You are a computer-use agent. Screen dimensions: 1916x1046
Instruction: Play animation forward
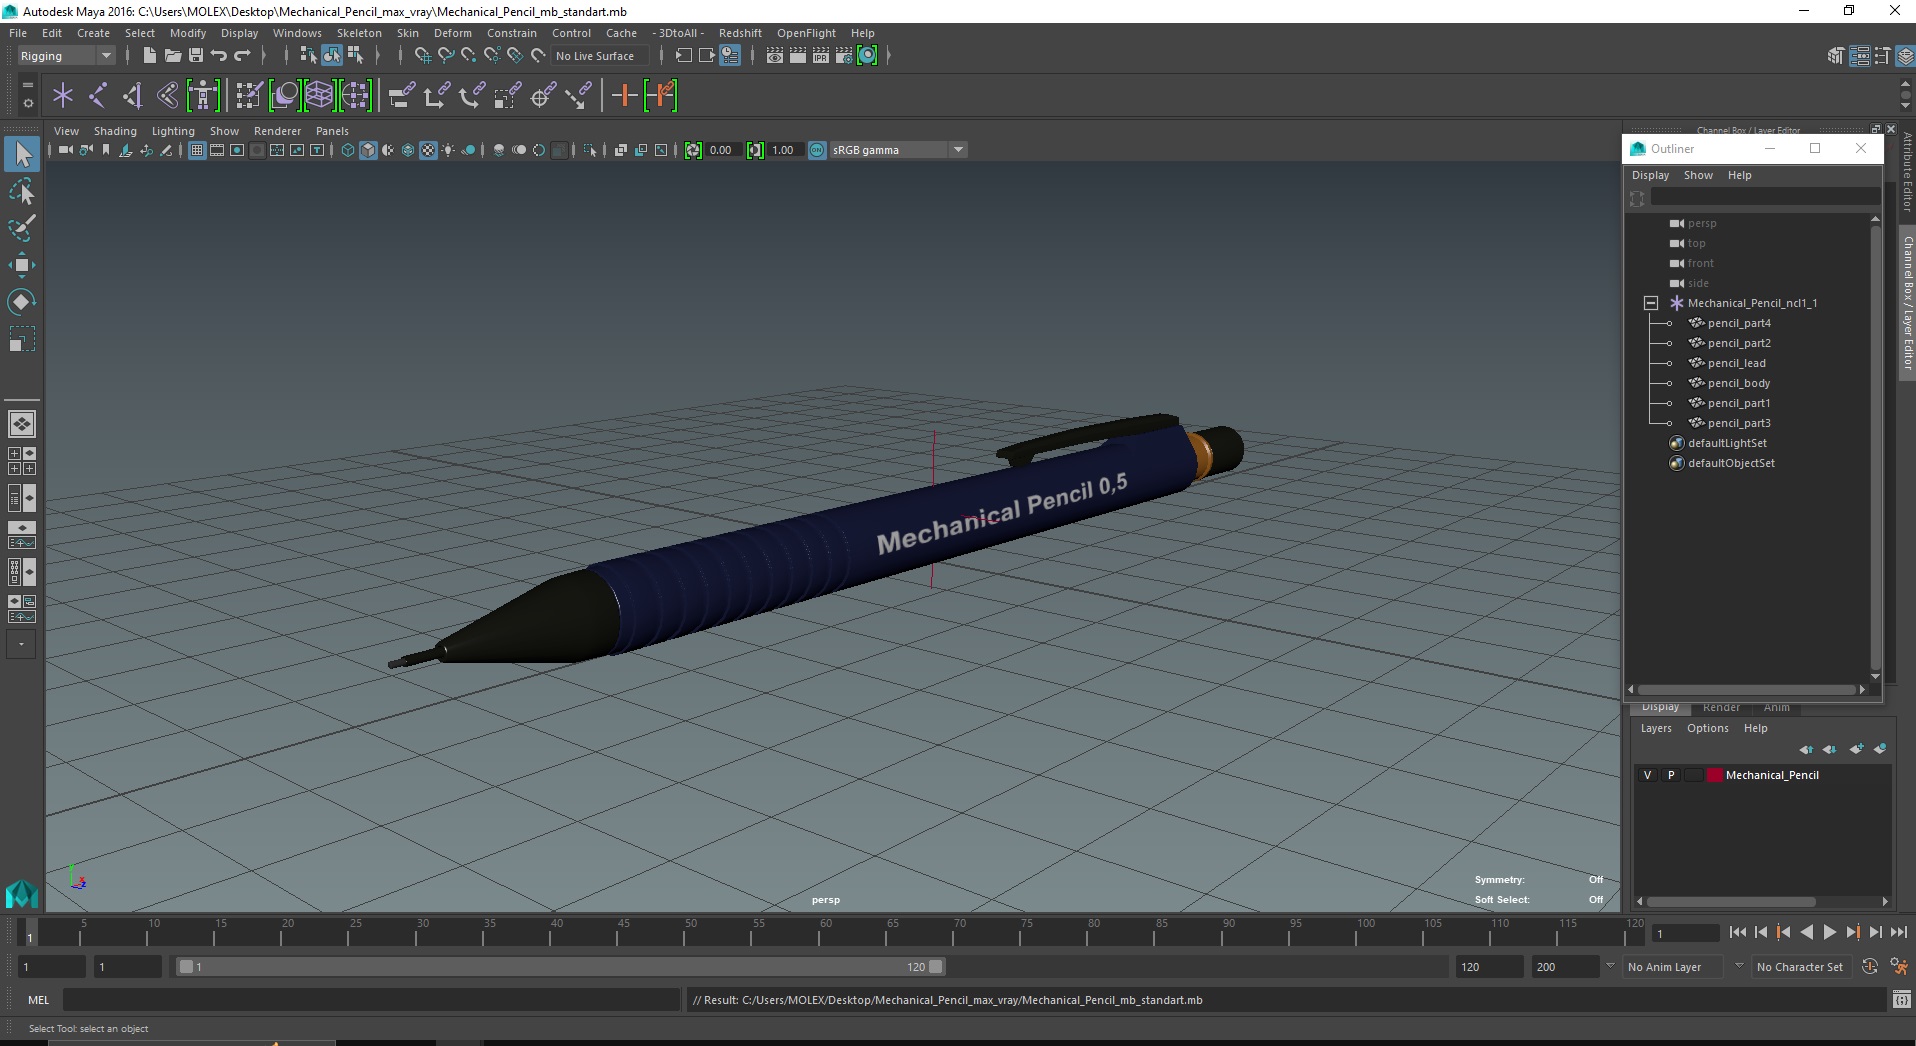click(x=1829, y=932)
